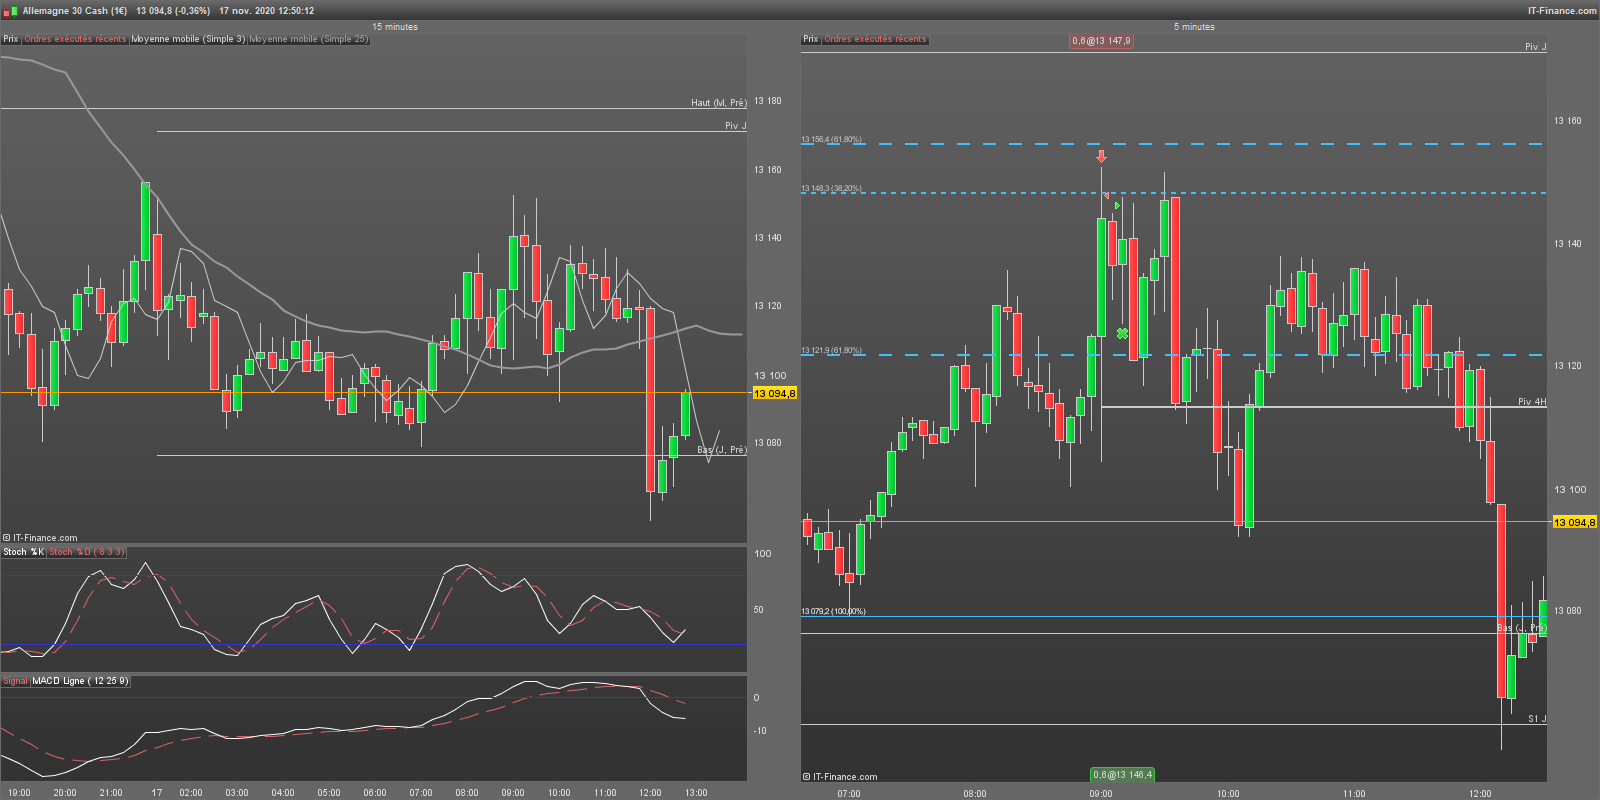Click the S1 J support level label
Screen dimensions: 1600x800
point(1537,719)
